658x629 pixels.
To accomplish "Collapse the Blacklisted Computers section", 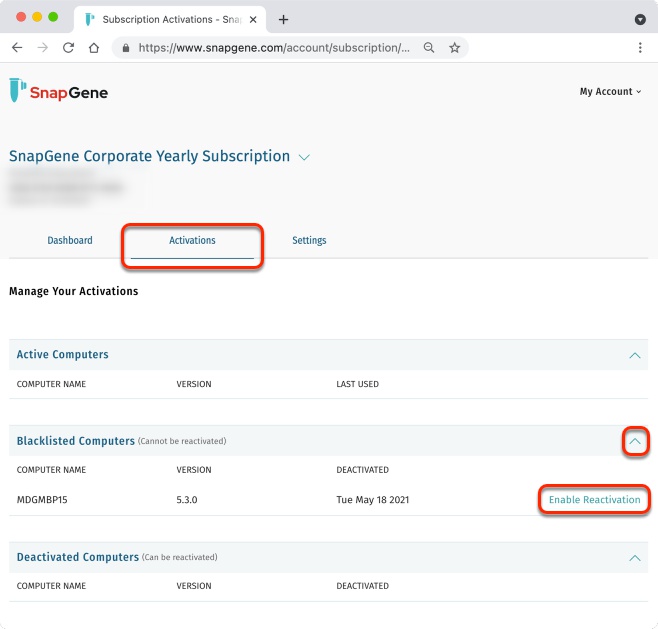I will pyautogui.click(x=634, y=441).
